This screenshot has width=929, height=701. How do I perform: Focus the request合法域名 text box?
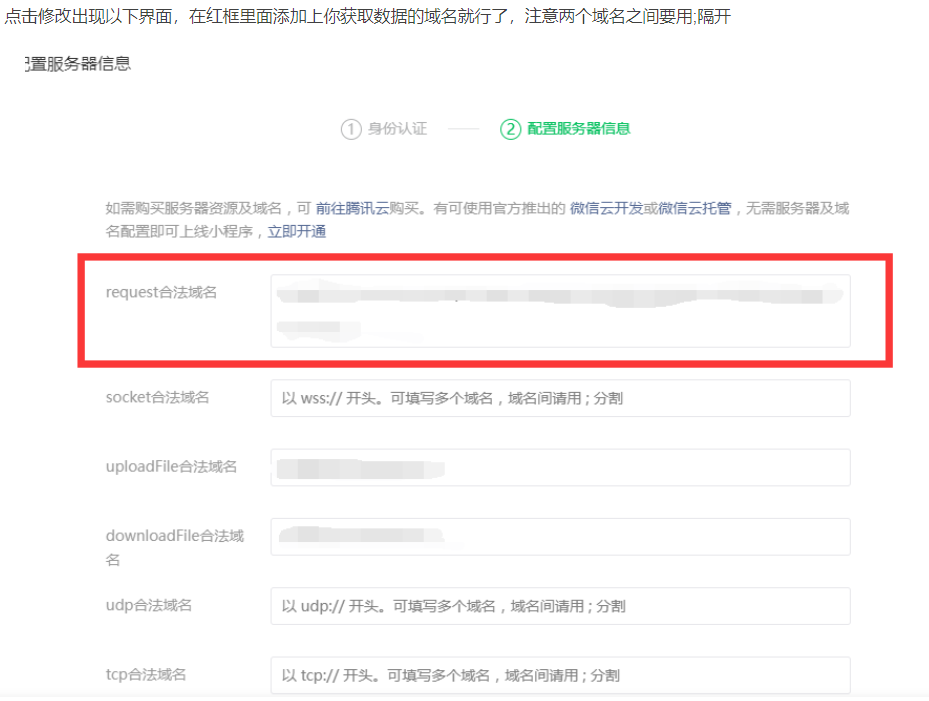(560, 311)
